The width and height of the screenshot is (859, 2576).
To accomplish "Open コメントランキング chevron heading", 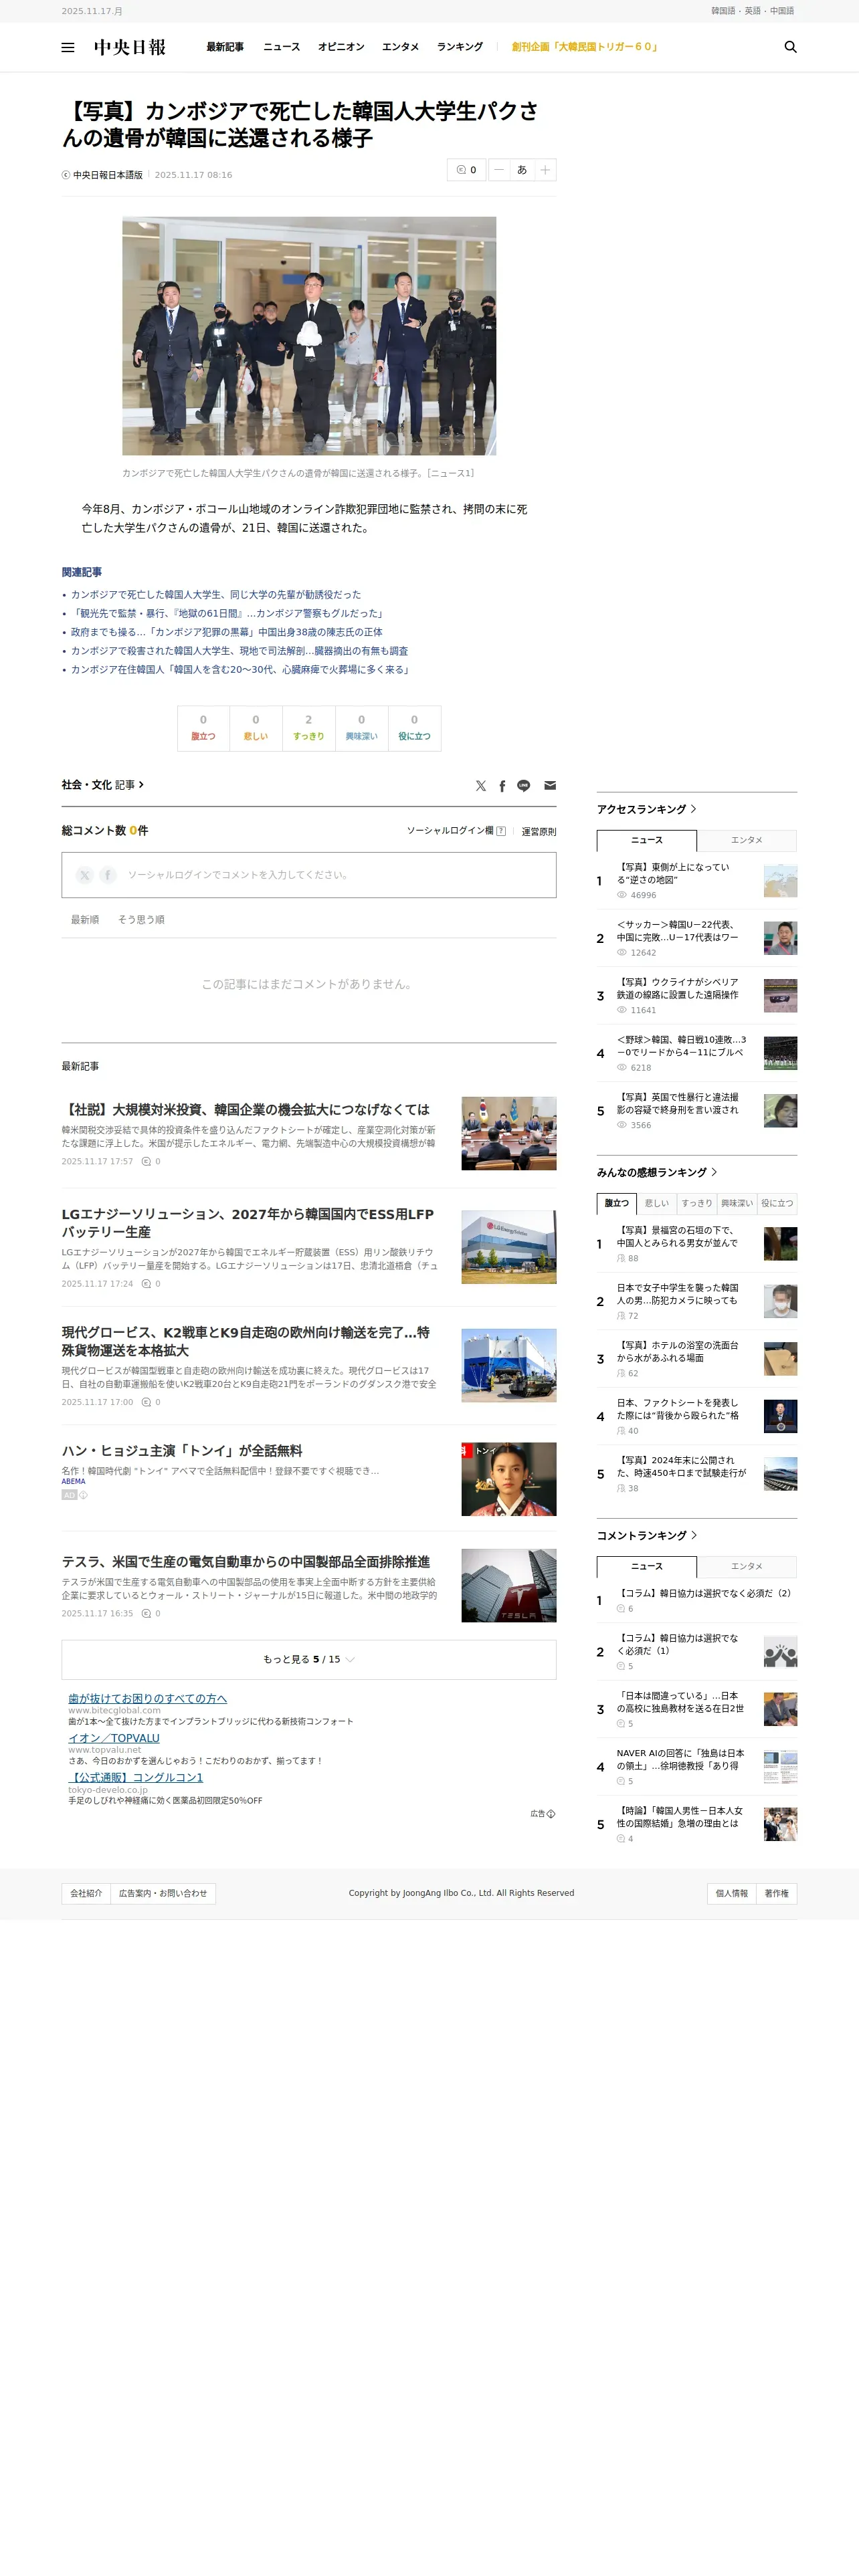I will [647, 1535].
